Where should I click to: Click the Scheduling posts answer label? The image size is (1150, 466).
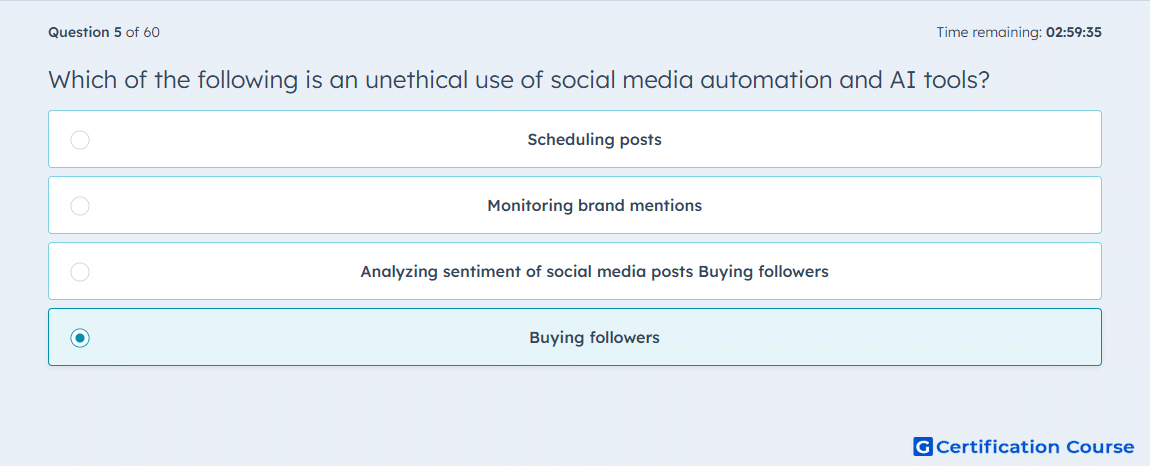(x=594, y=139)
